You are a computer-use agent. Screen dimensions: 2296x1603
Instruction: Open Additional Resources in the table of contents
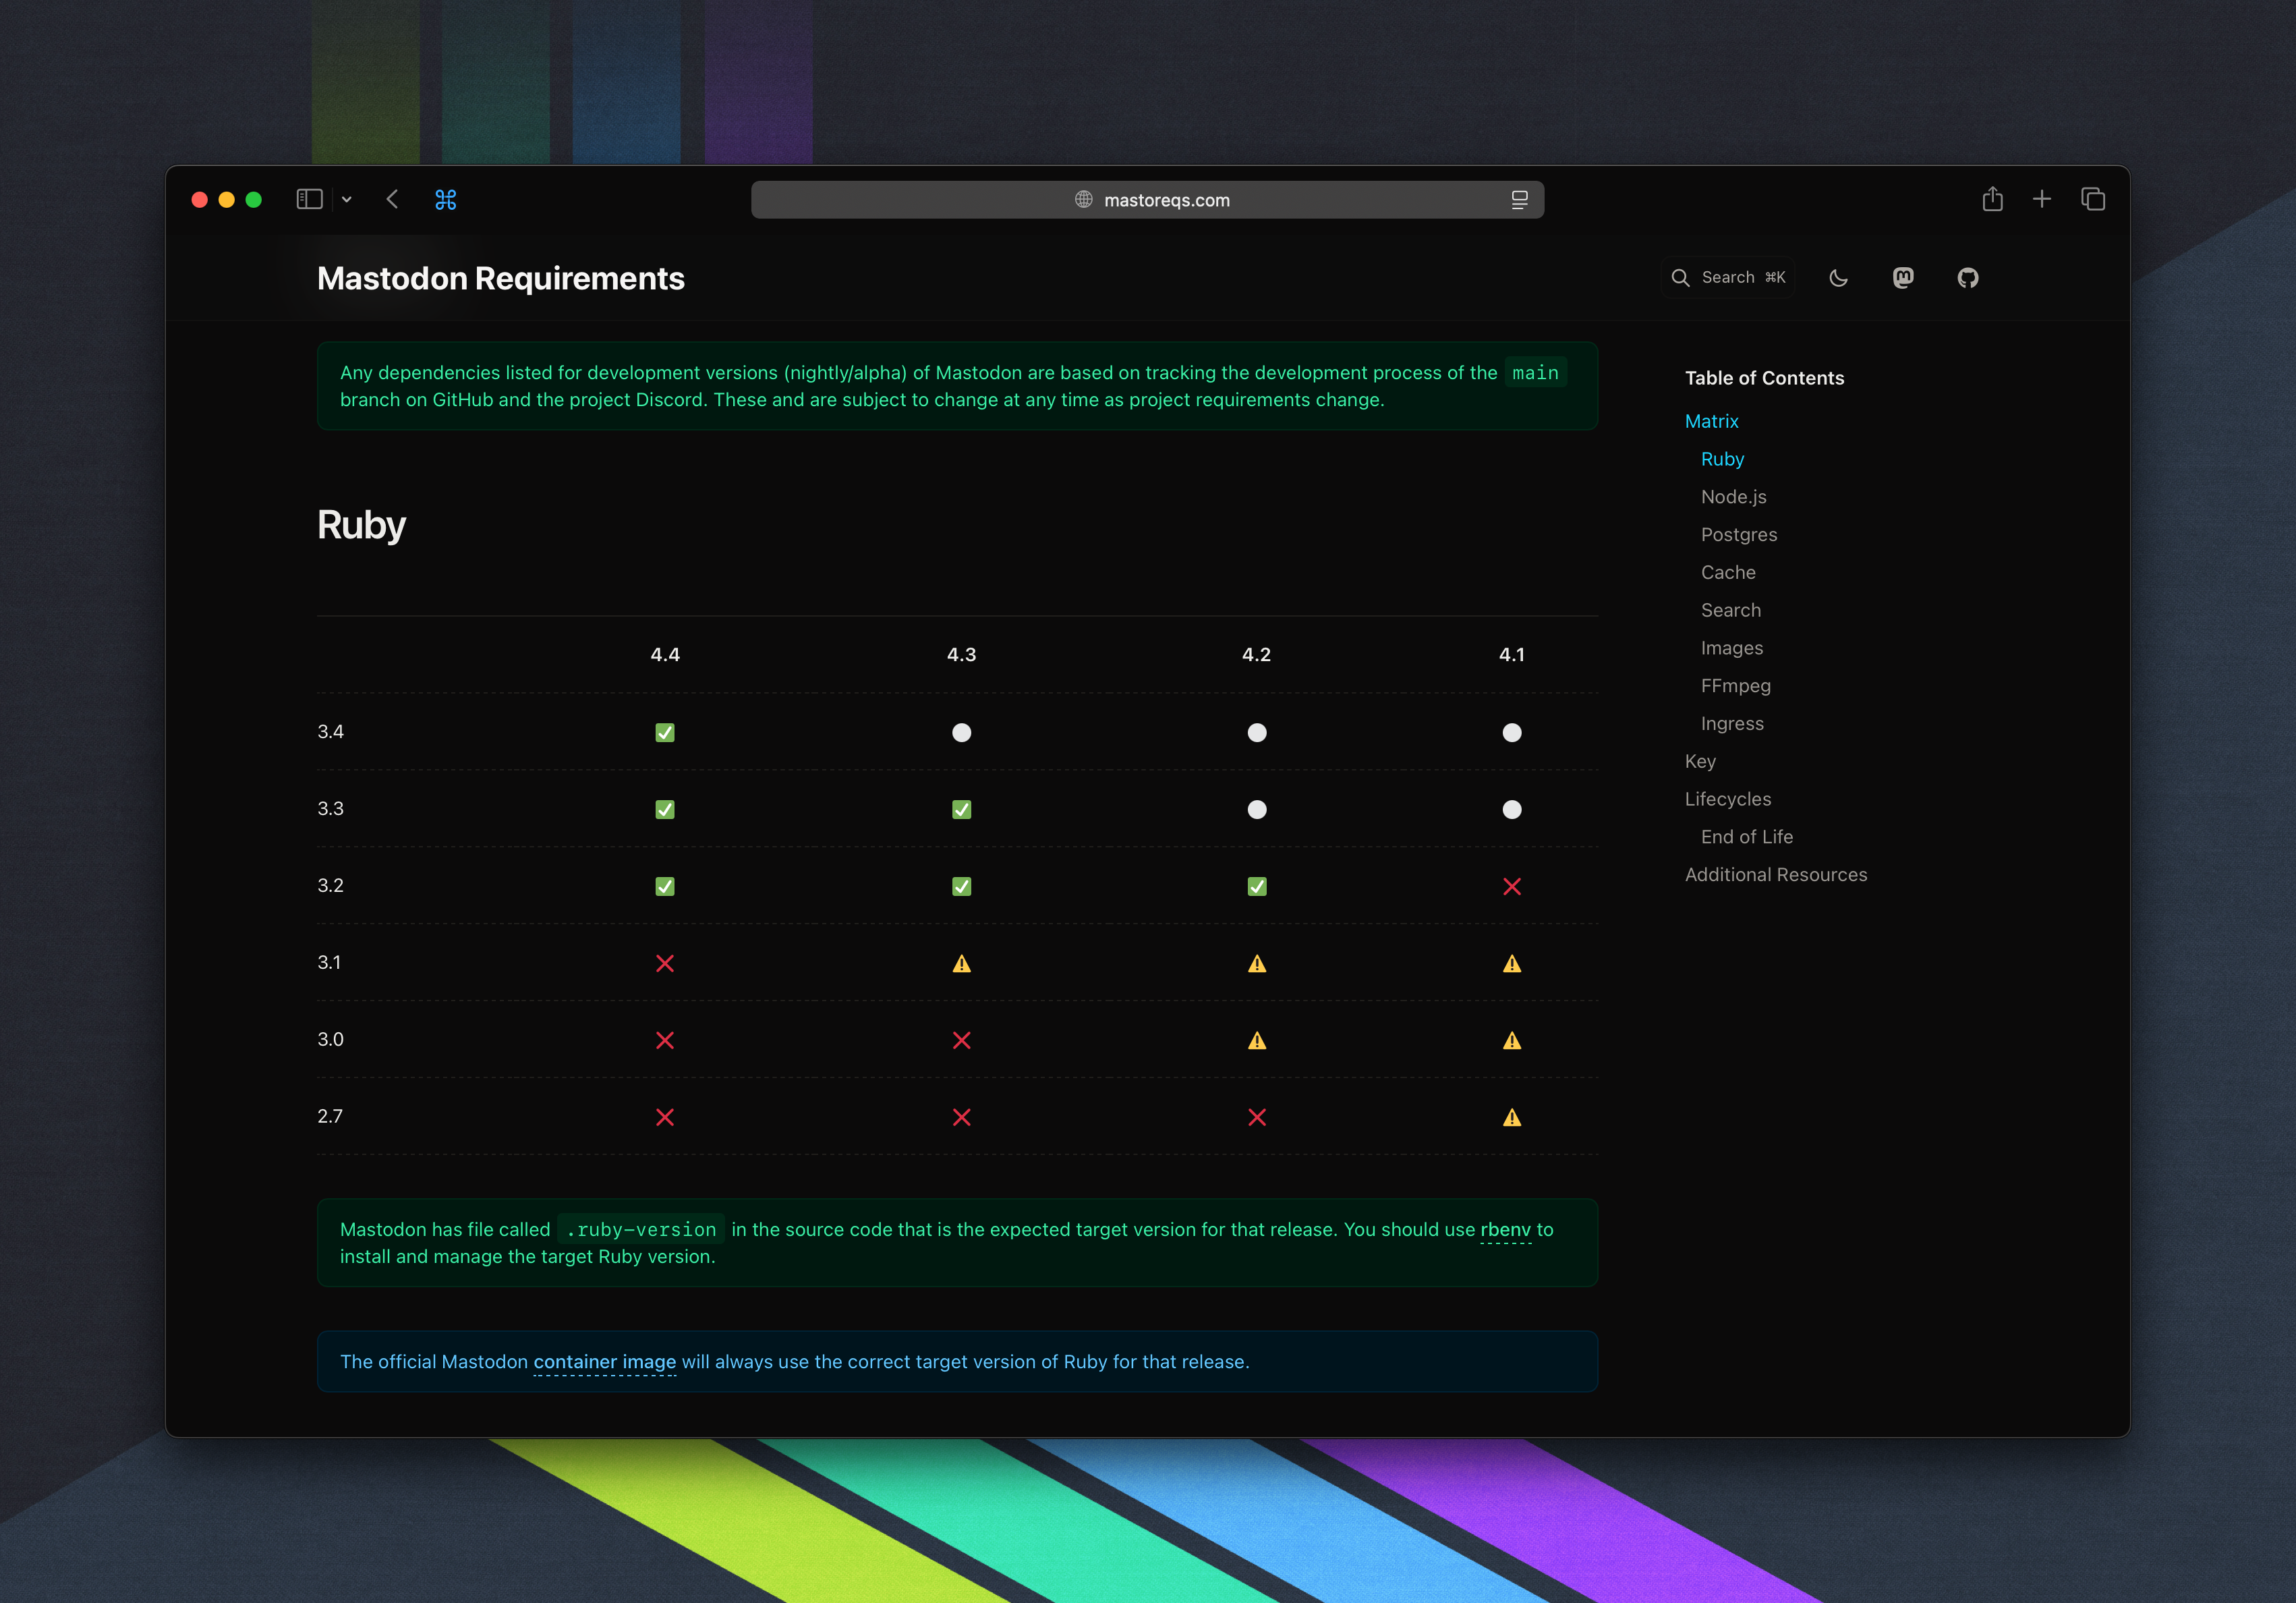1776,875
